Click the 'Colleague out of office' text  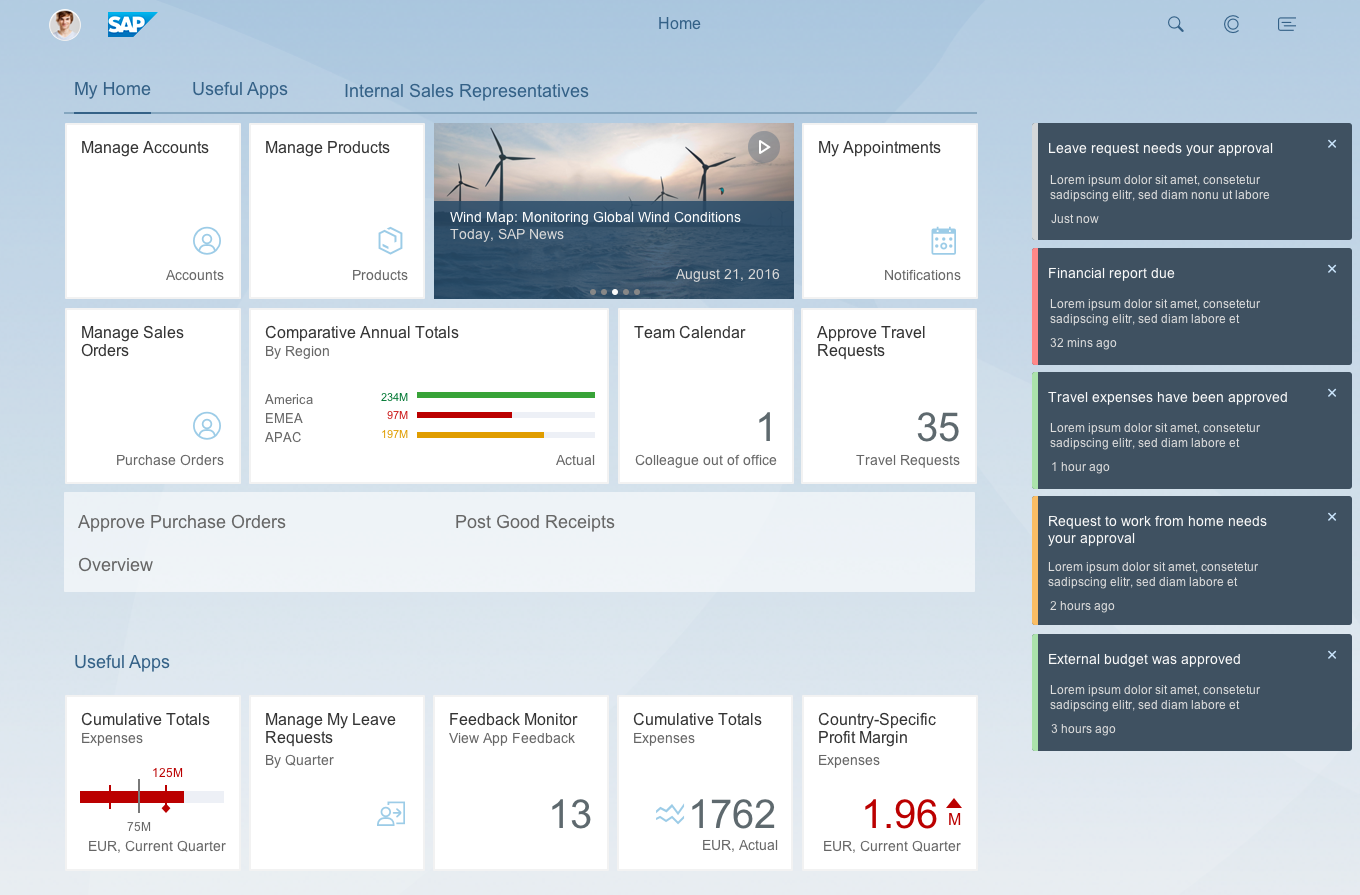pos(706,460)
